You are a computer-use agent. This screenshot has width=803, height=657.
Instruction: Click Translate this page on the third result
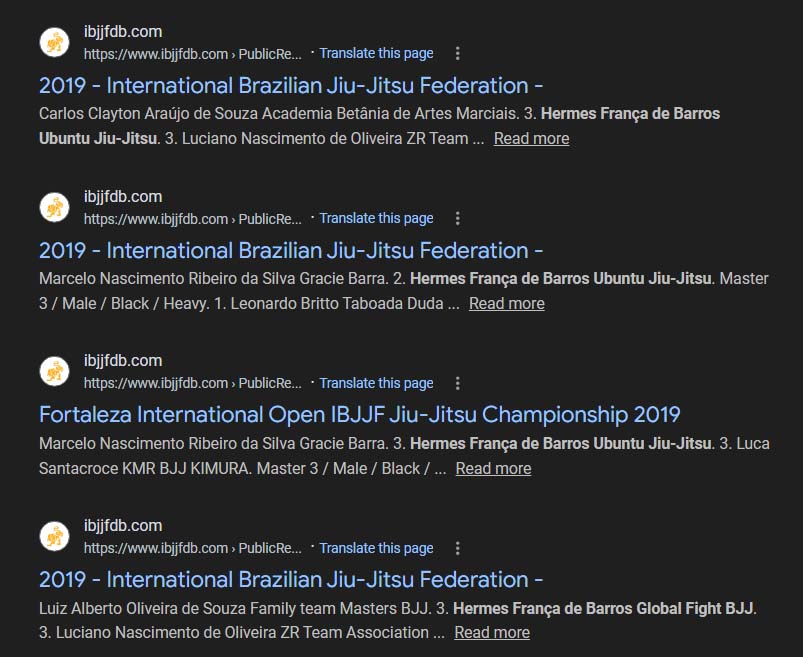point(376,383)
